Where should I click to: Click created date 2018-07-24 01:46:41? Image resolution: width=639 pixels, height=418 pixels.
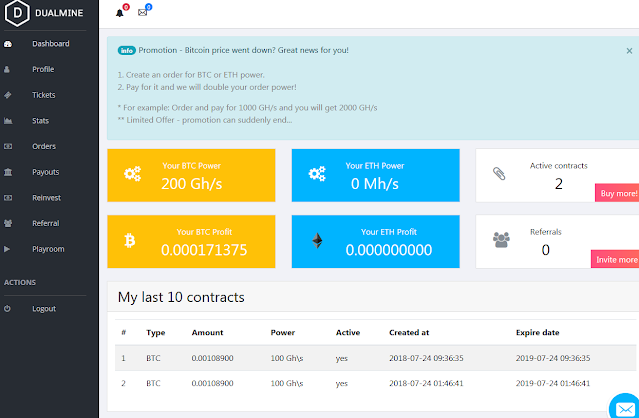(426, 383)
